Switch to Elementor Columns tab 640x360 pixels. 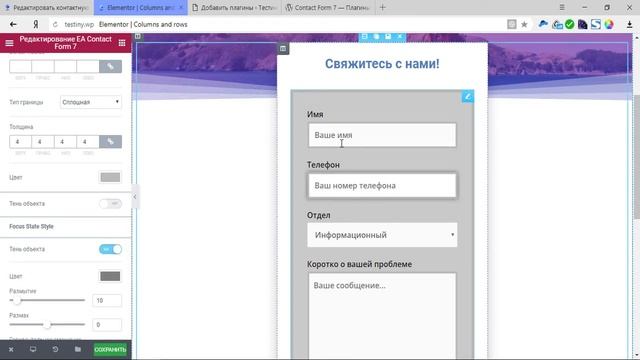click(x=141, y=7)
